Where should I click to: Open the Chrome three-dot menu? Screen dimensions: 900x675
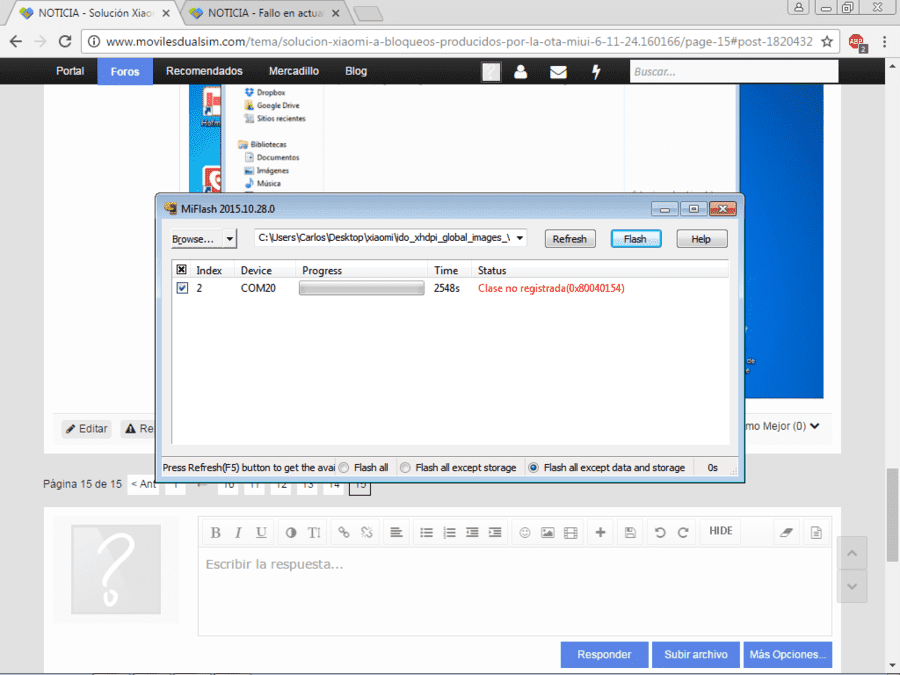(x=885, y=42)
